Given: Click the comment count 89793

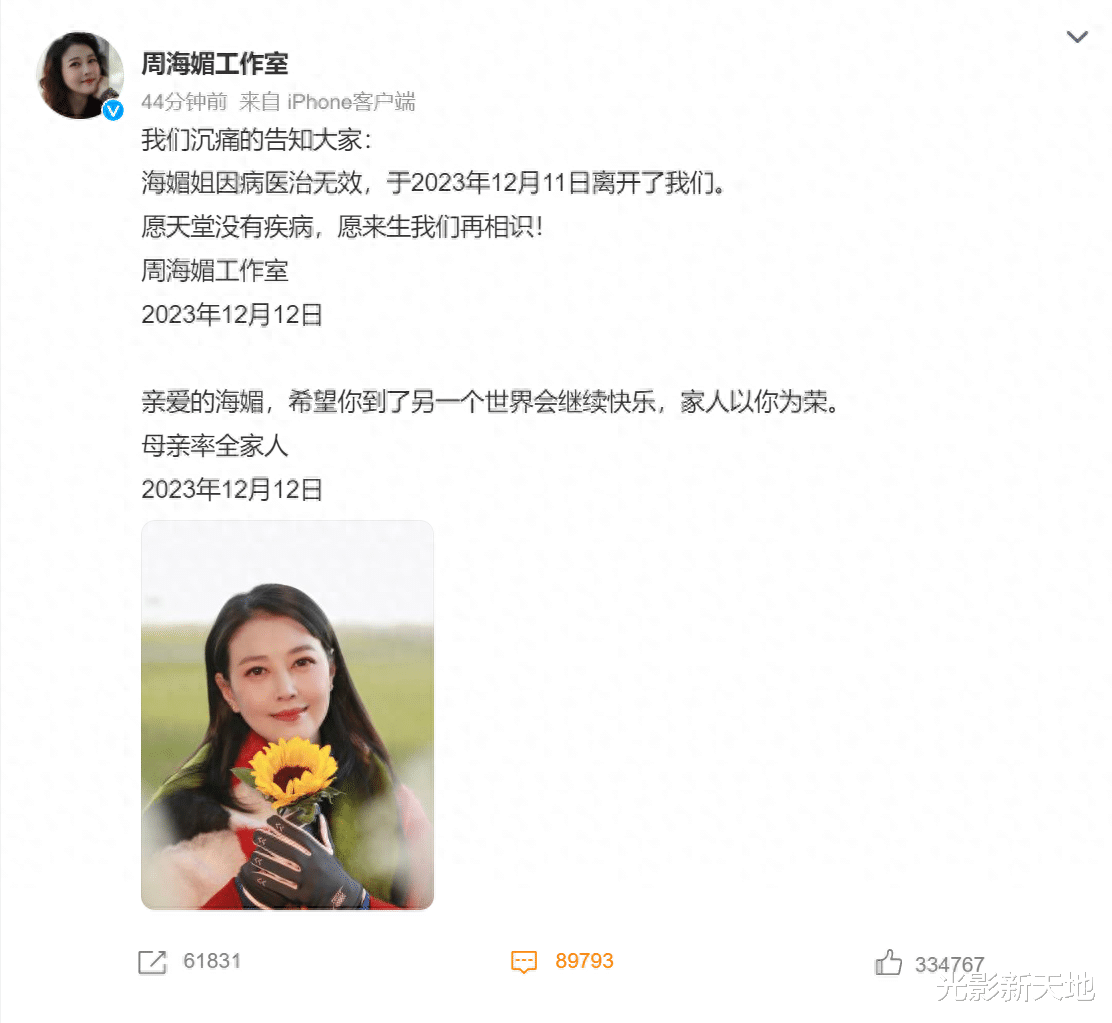Looking at the screenshot, I should click(x=584, y=961).
